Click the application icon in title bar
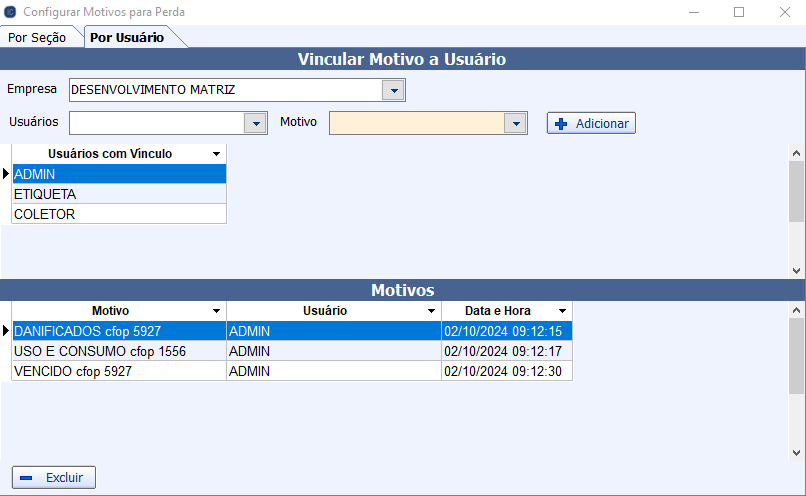This screenshot has width=806, height=496. [11, 12]
